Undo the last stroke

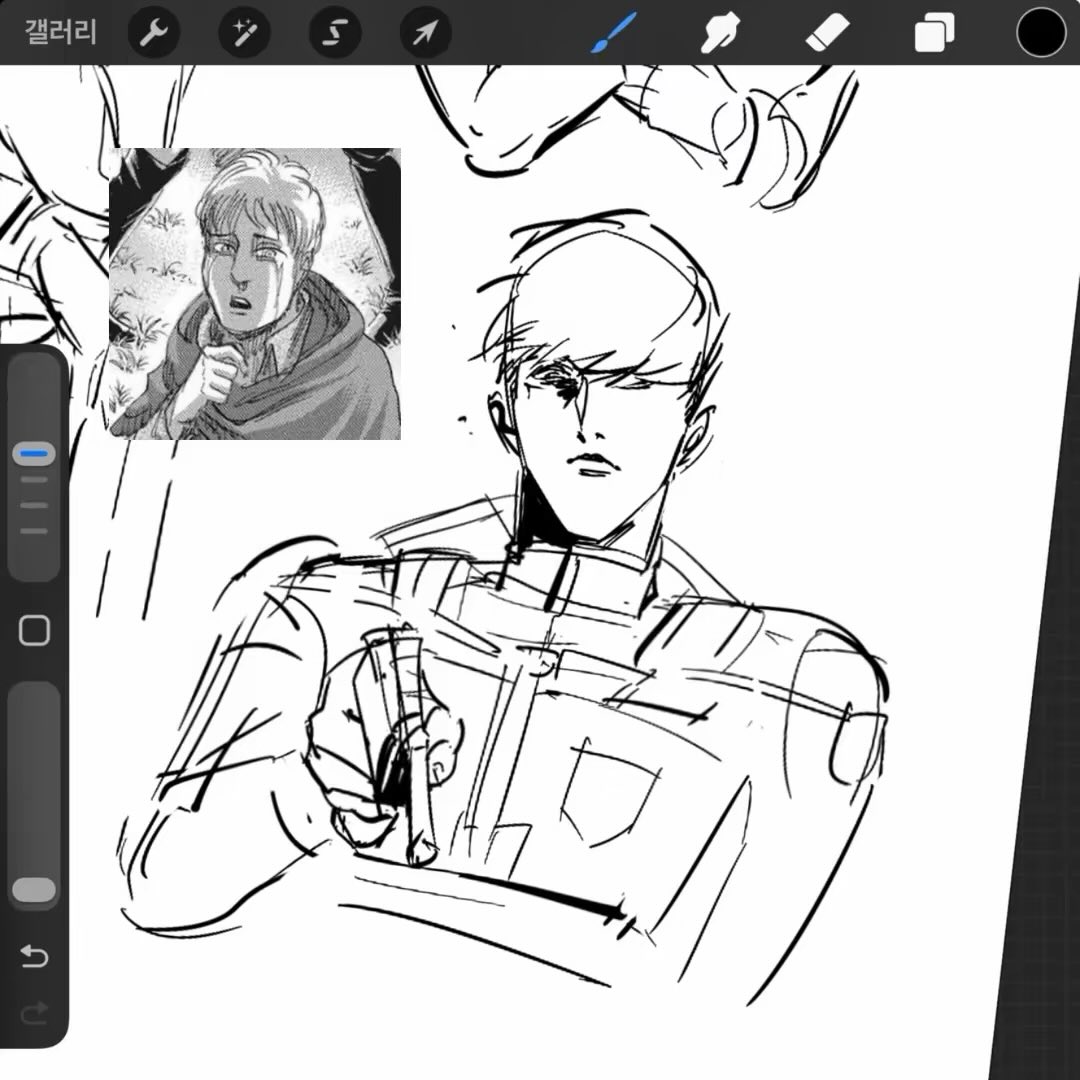34,955
